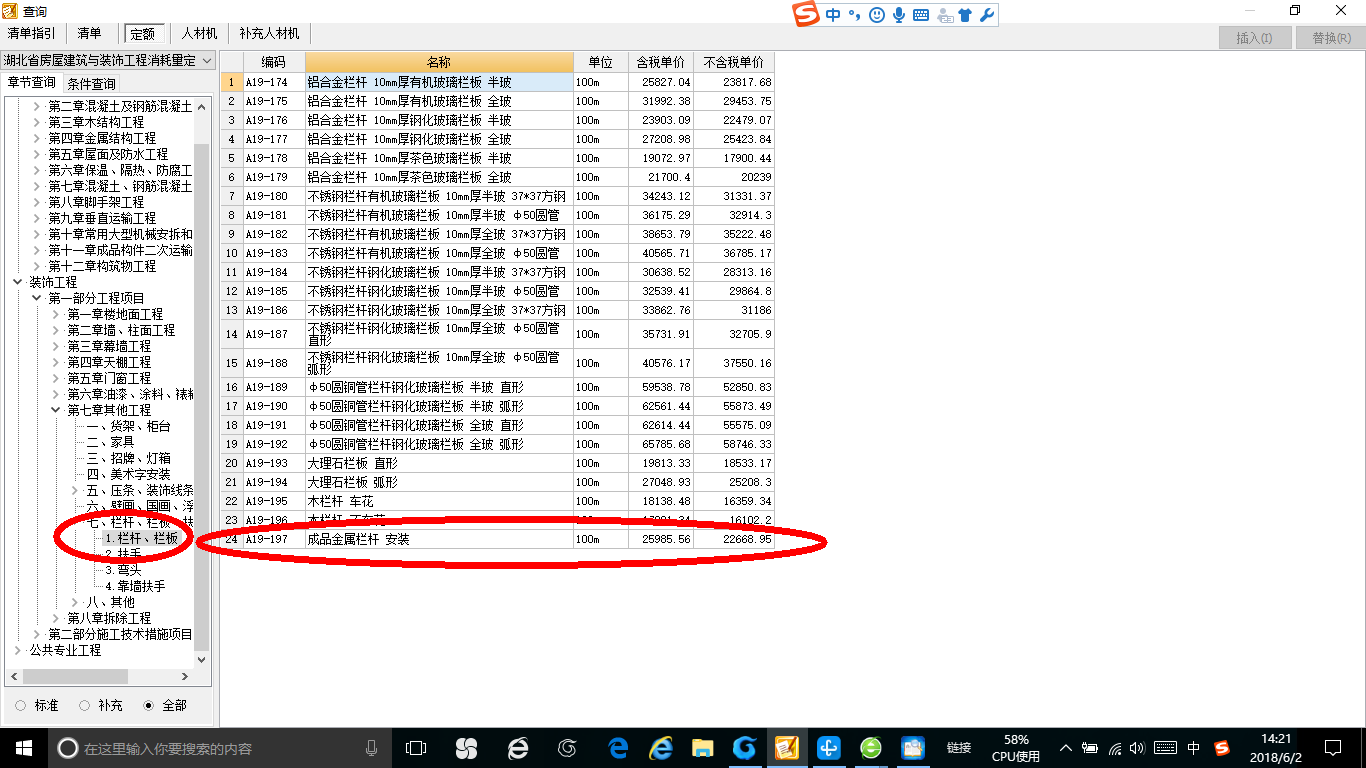Viewport: 1366px width, 768px height.
Task: Click price cell 59538.78
Action: coord(660,387)
